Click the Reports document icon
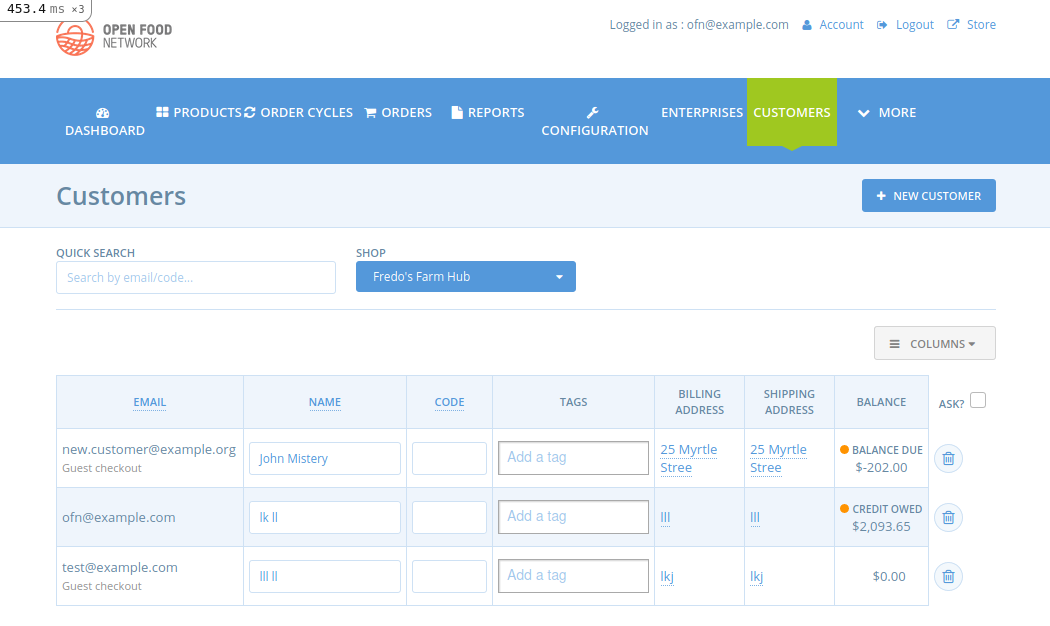 (x=457, y=112)
